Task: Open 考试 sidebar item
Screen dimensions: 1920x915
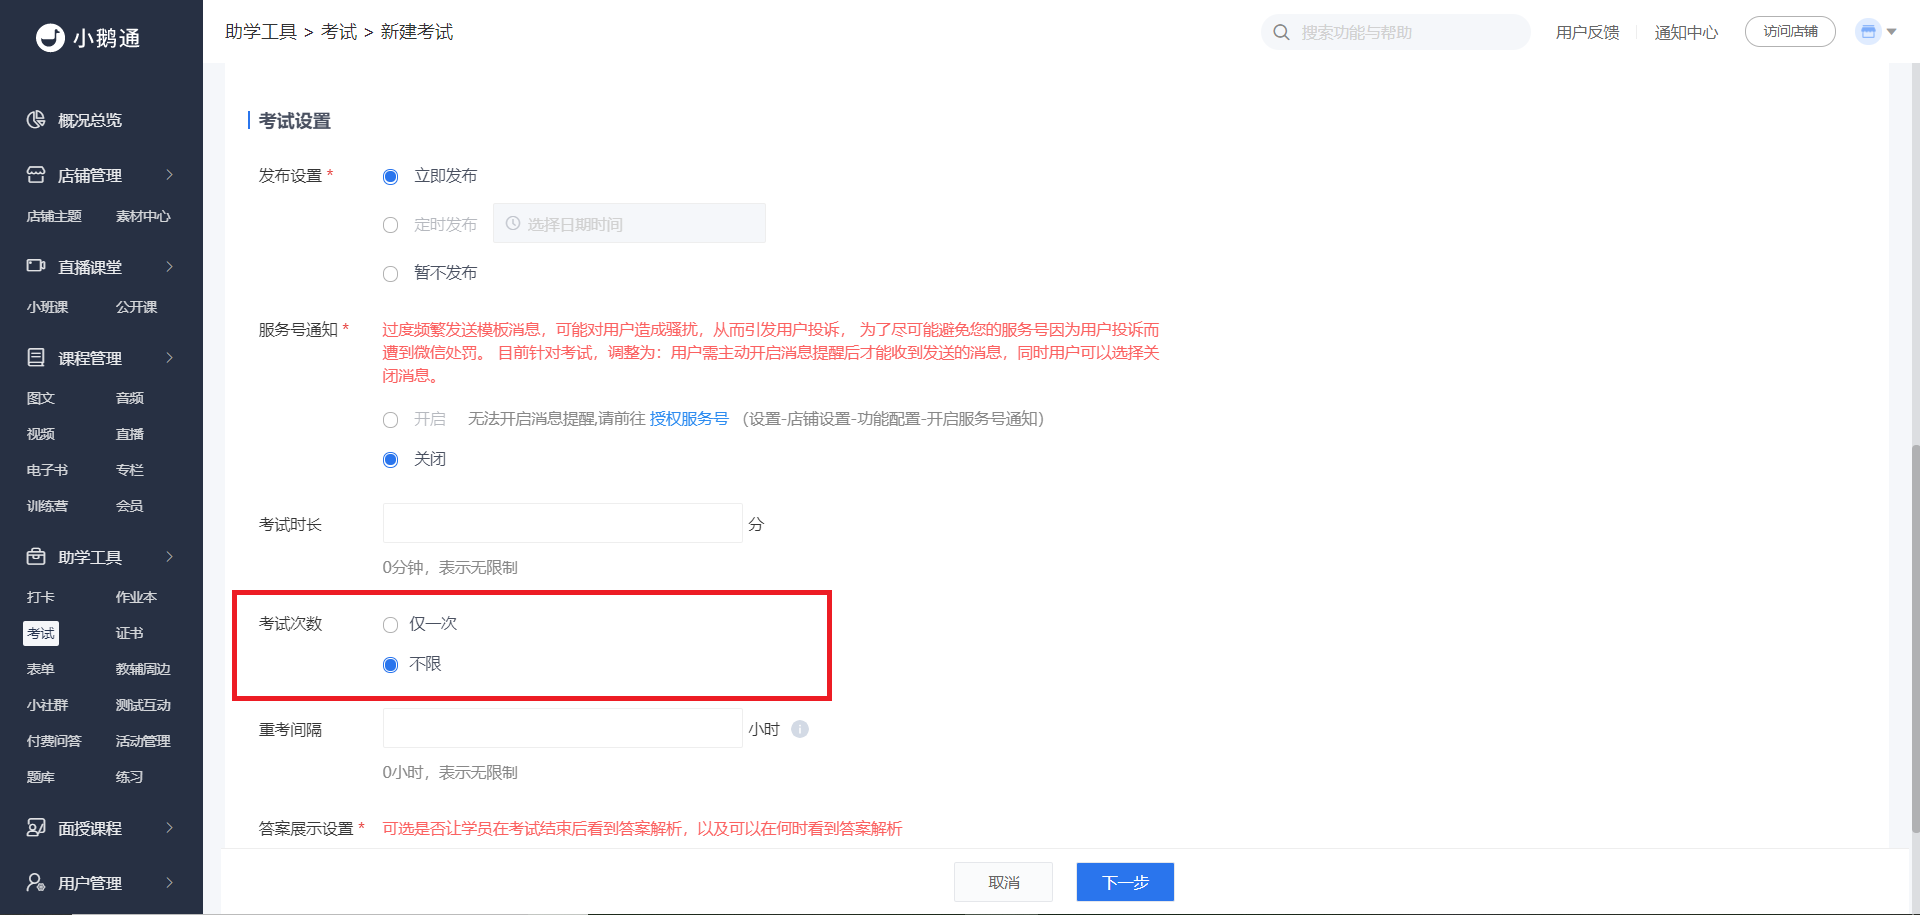Action: (x=41, y=633)
